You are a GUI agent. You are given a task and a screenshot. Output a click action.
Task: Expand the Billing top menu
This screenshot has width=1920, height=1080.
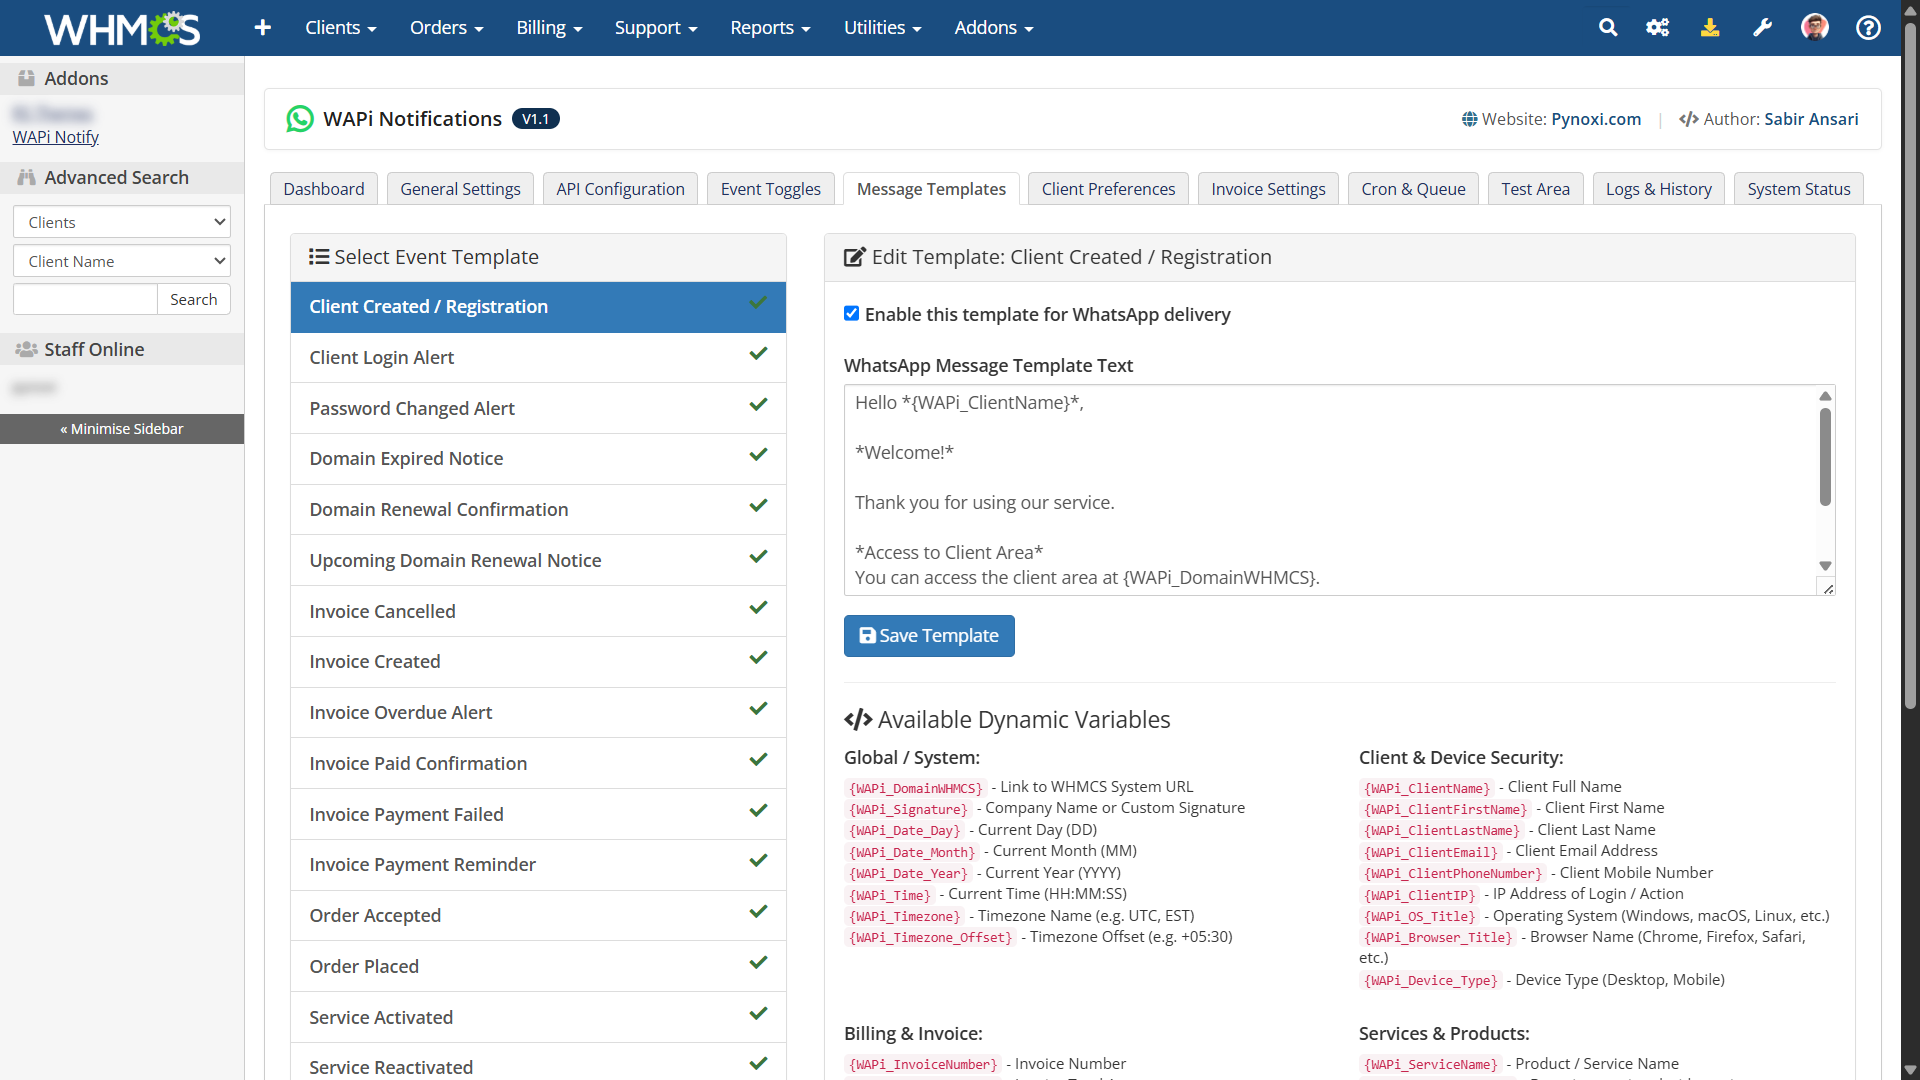pyautogui.click(x=549, y=28)
